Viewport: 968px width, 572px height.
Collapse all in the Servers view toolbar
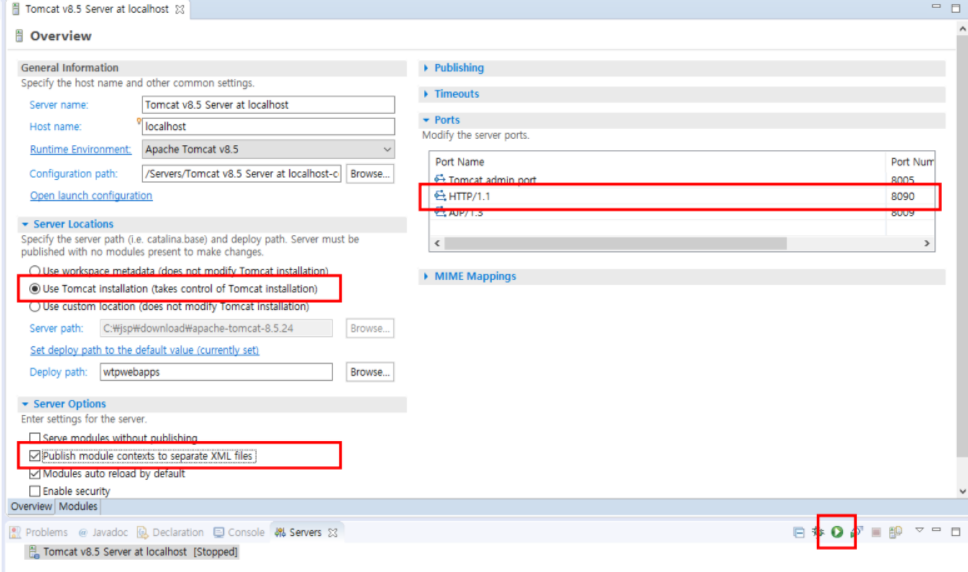[798, 532]
